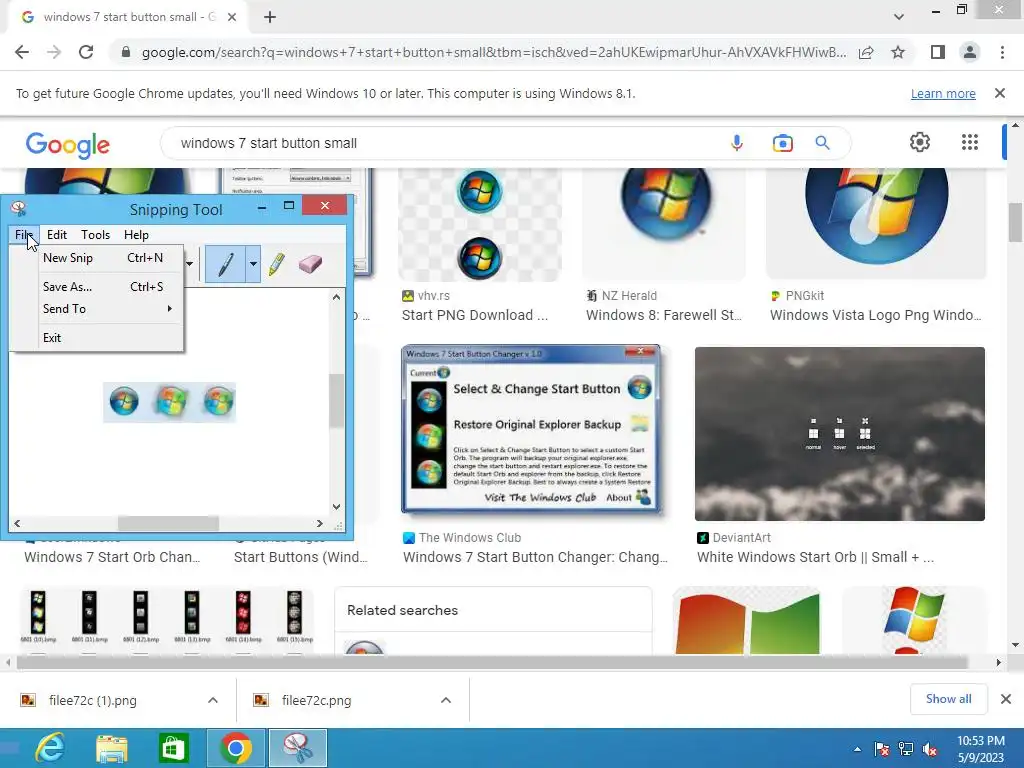Dismiss the Chrome update notification bar
Image resolution: width=1024 pixels, height=768 pixels.
point(1000,93)
